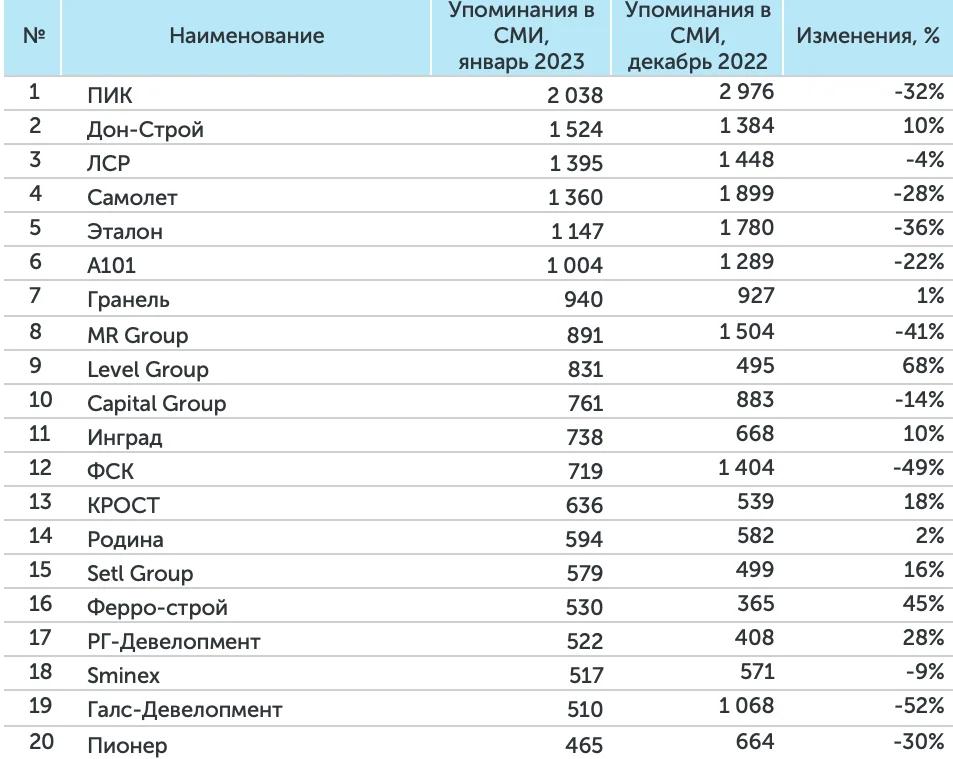Click the "Ферро-строй" name cell
The width and height of the screenshot is (953, 759).
158,607
